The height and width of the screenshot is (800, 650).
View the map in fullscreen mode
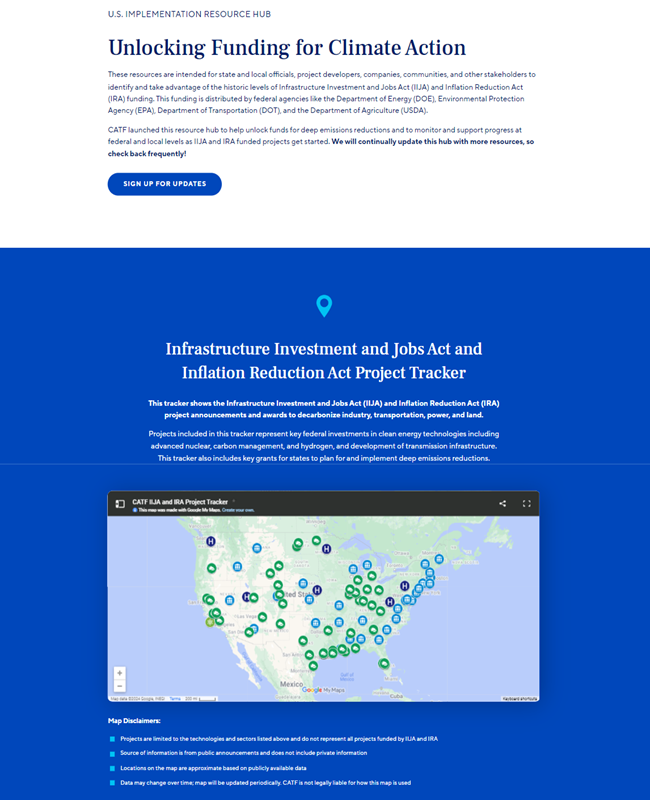pos(526,504)
